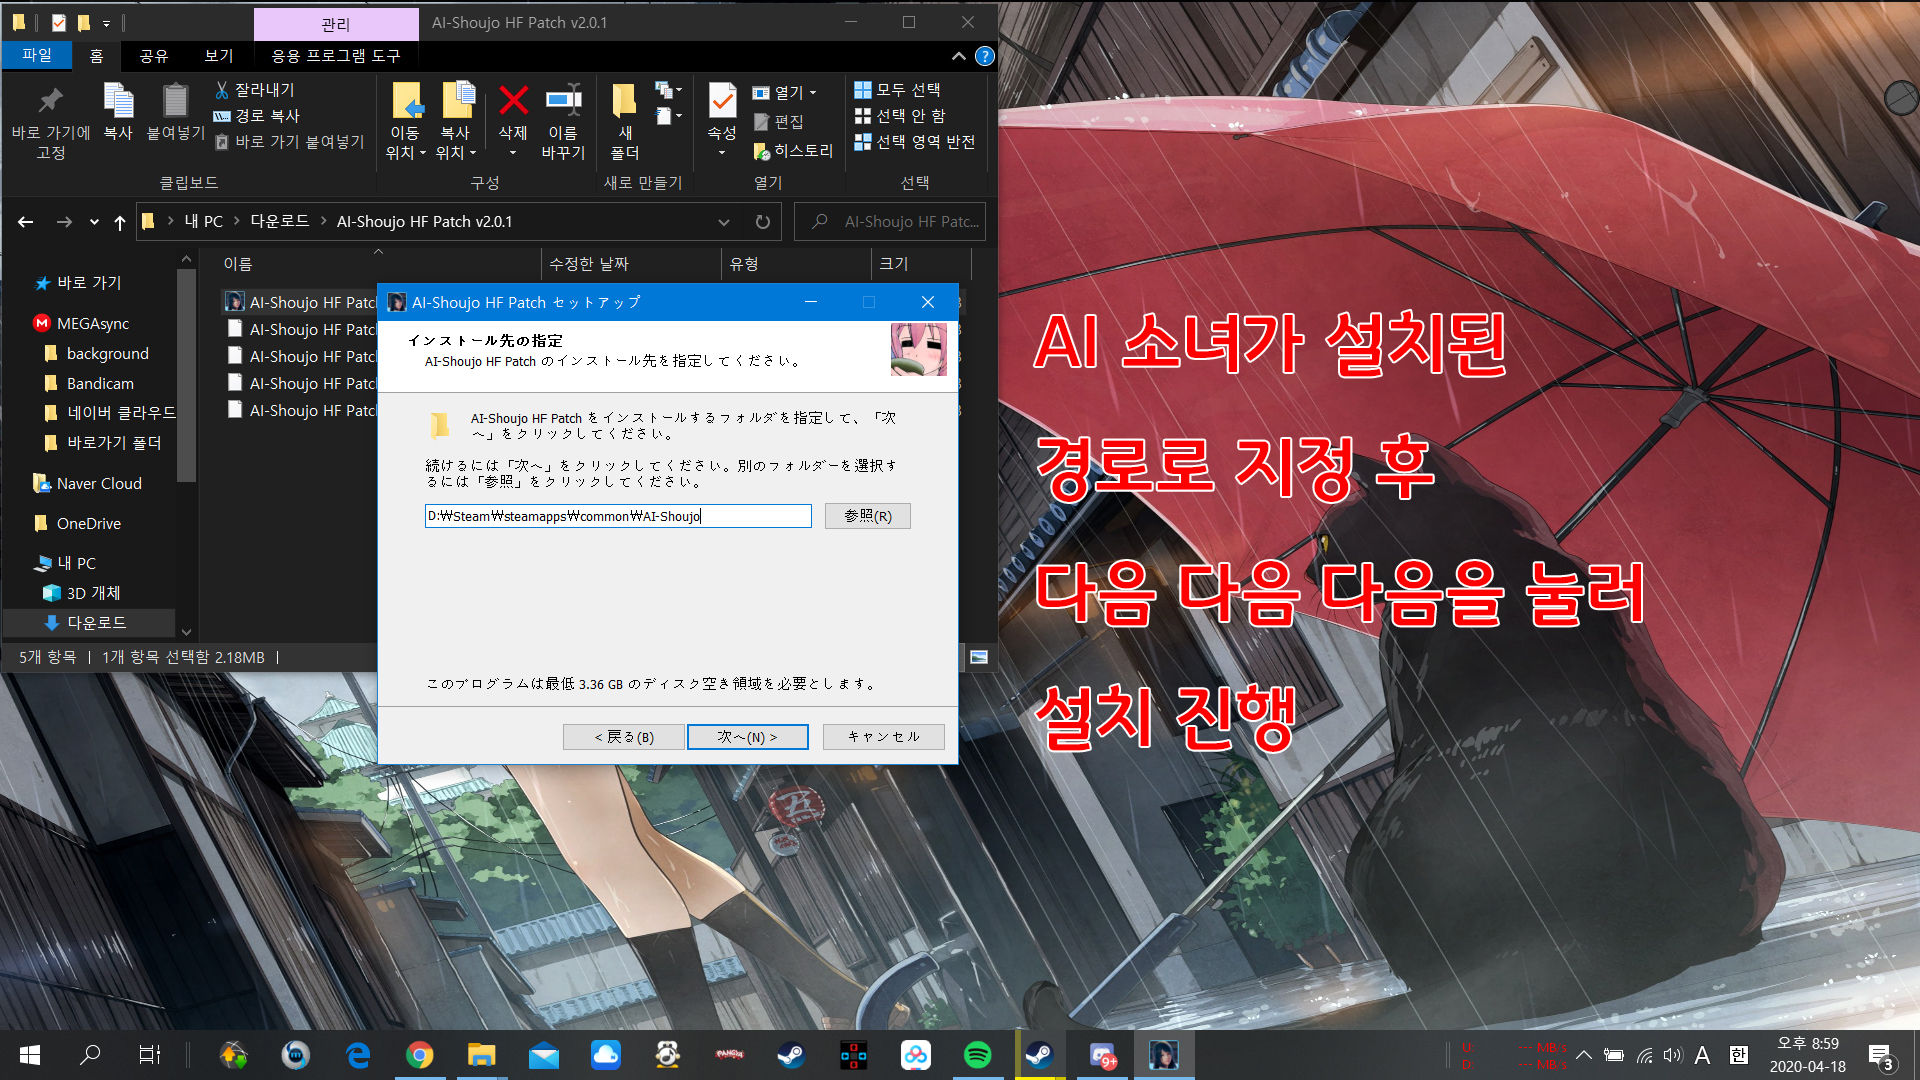Click 다운로드 in the address breadcrumb
The image size is (1920, 1080).
280,222
